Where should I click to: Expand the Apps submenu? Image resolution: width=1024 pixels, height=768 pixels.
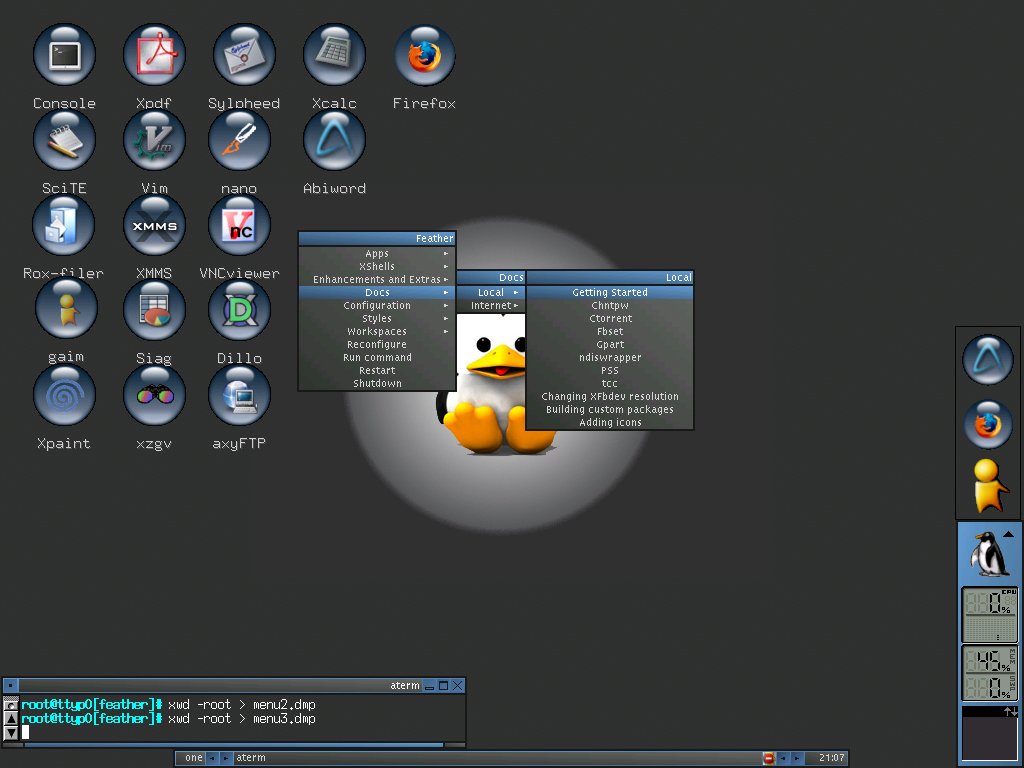click(x=377, y=253)
